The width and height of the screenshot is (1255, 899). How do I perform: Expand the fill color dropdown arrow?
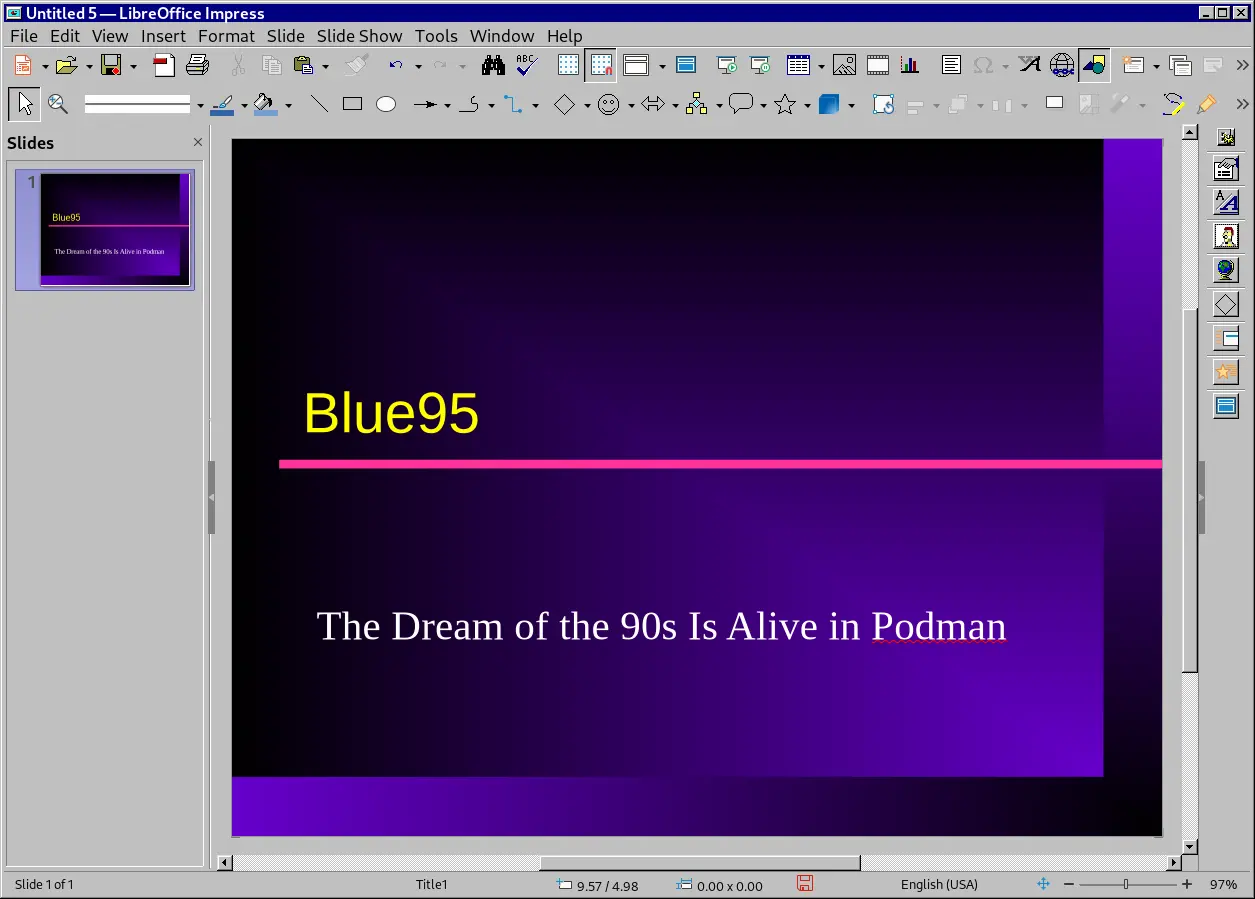coord(288,106)
